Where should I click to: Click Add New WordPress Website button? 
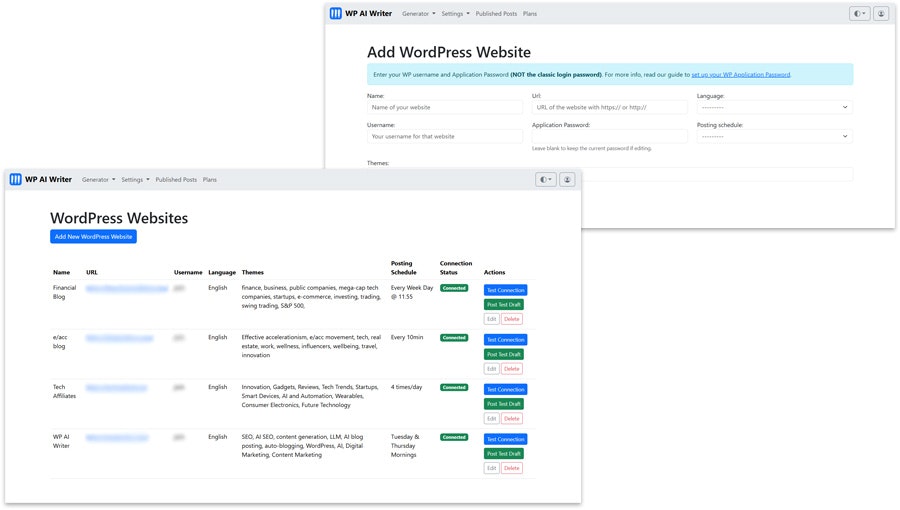pos(93,236)
